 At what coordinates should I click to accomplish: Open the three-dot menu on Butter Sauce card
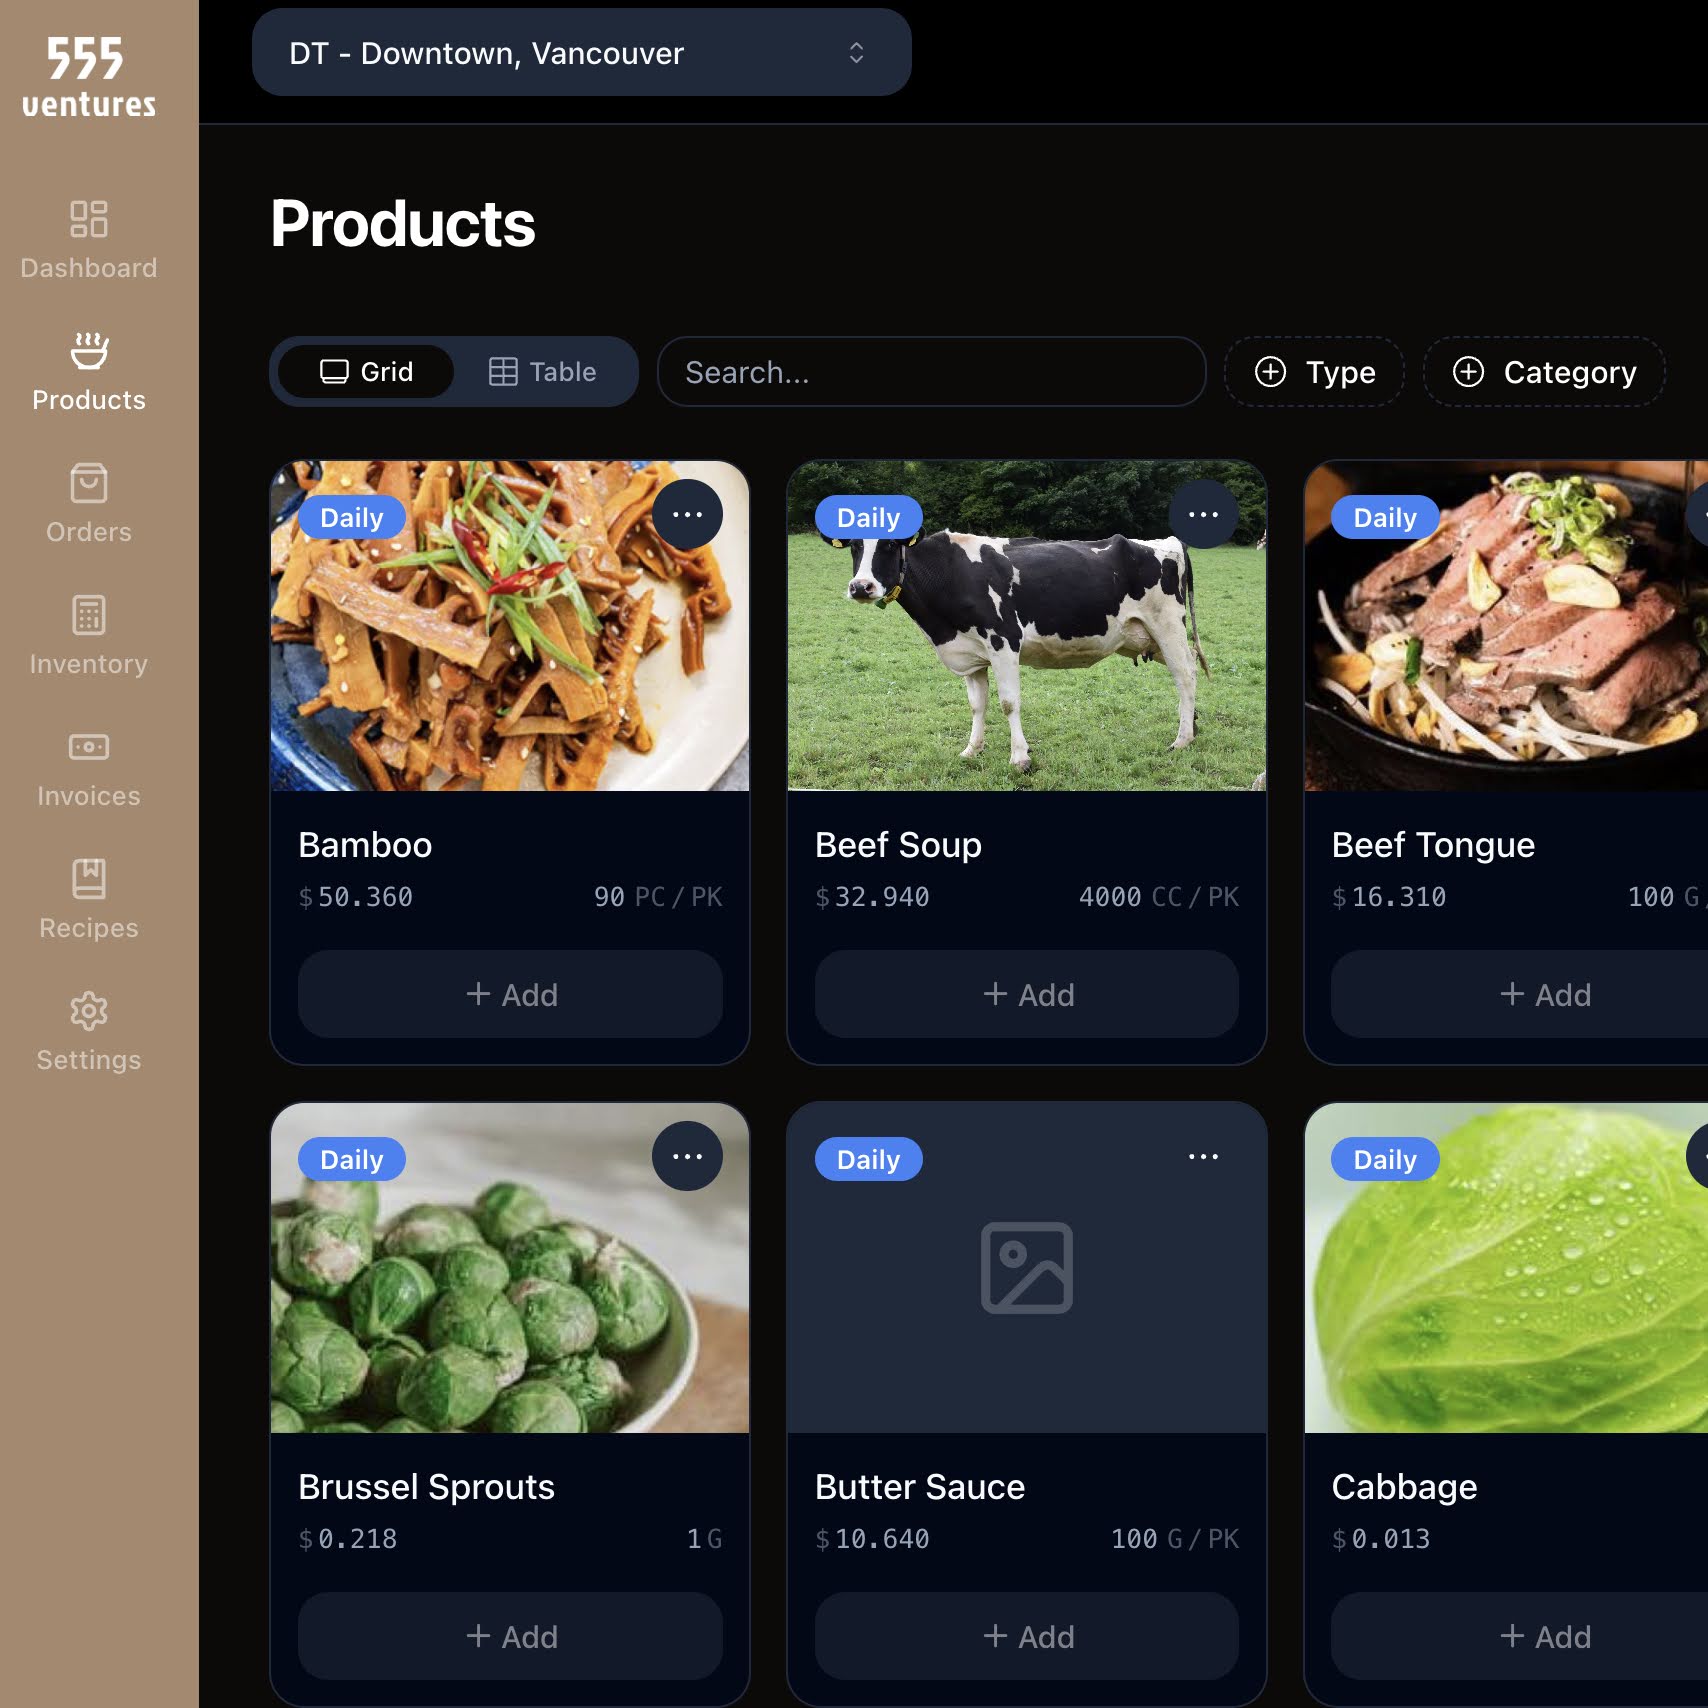[1203, 1156]
